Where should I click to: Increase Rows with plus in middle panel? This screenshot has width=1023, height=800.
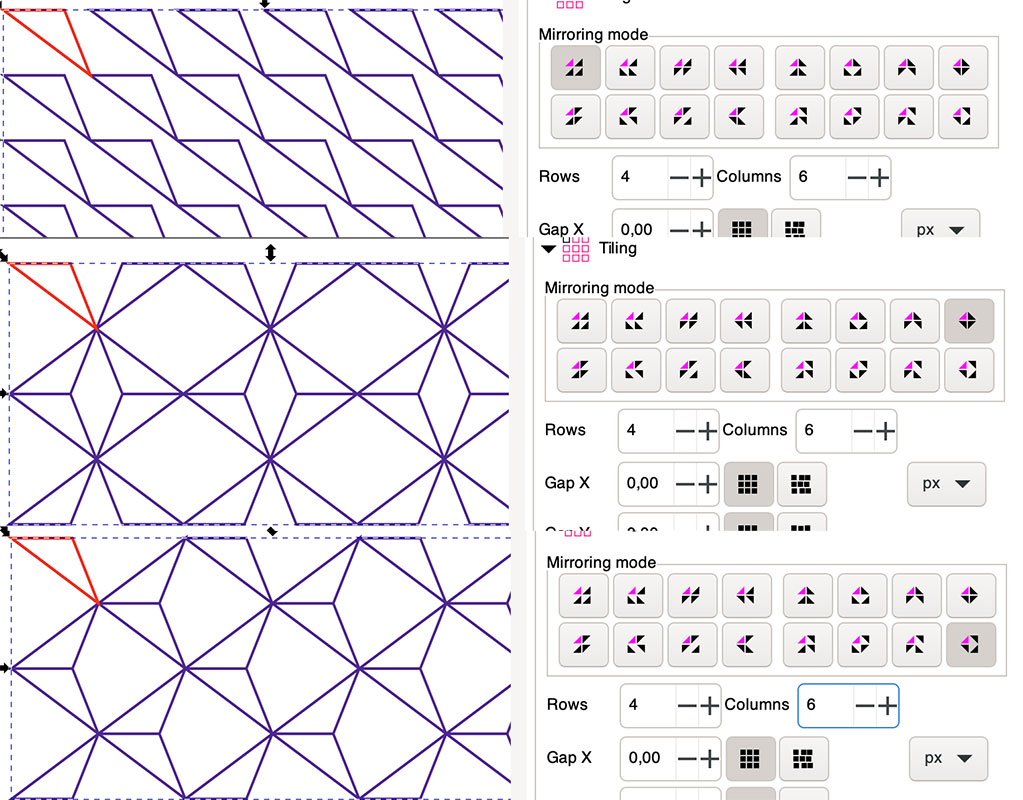point(707,431)
